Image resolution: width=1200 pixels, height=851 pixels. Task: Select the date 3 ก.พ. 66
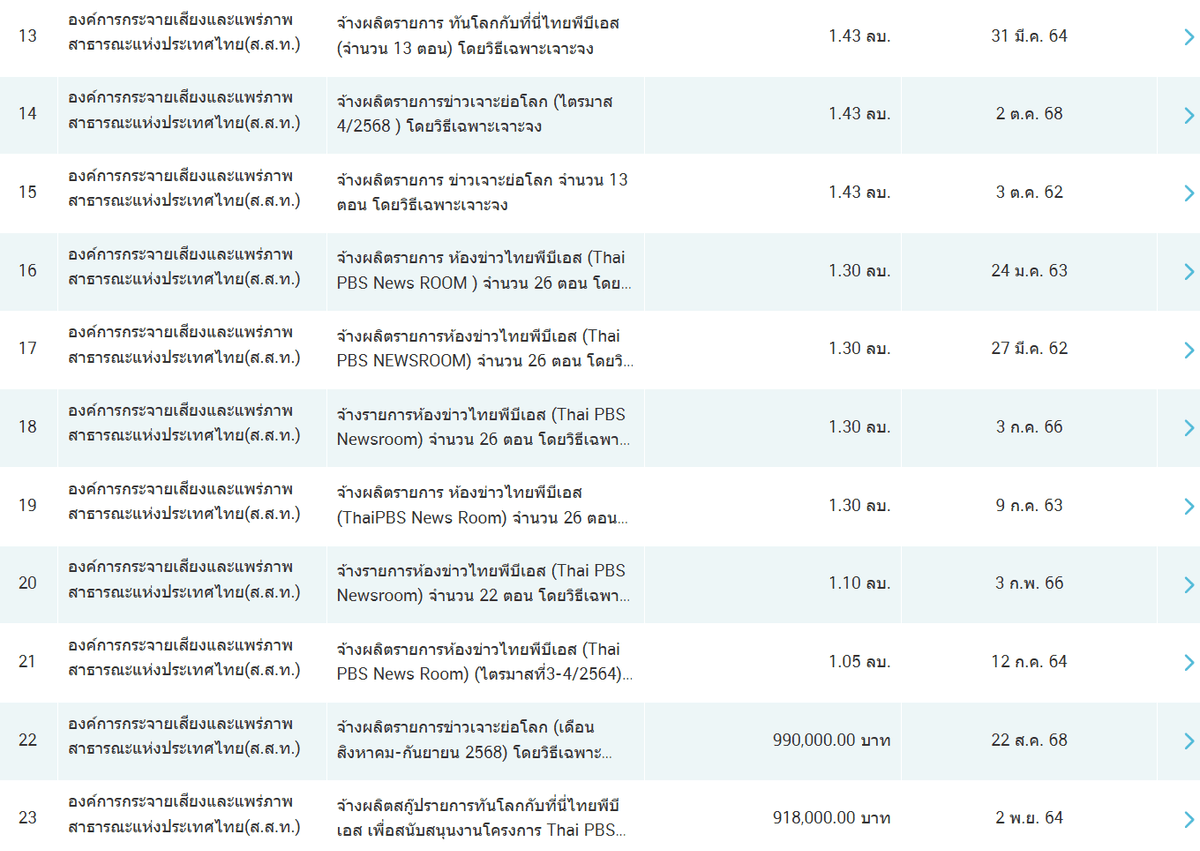[x=1029, y=583]
